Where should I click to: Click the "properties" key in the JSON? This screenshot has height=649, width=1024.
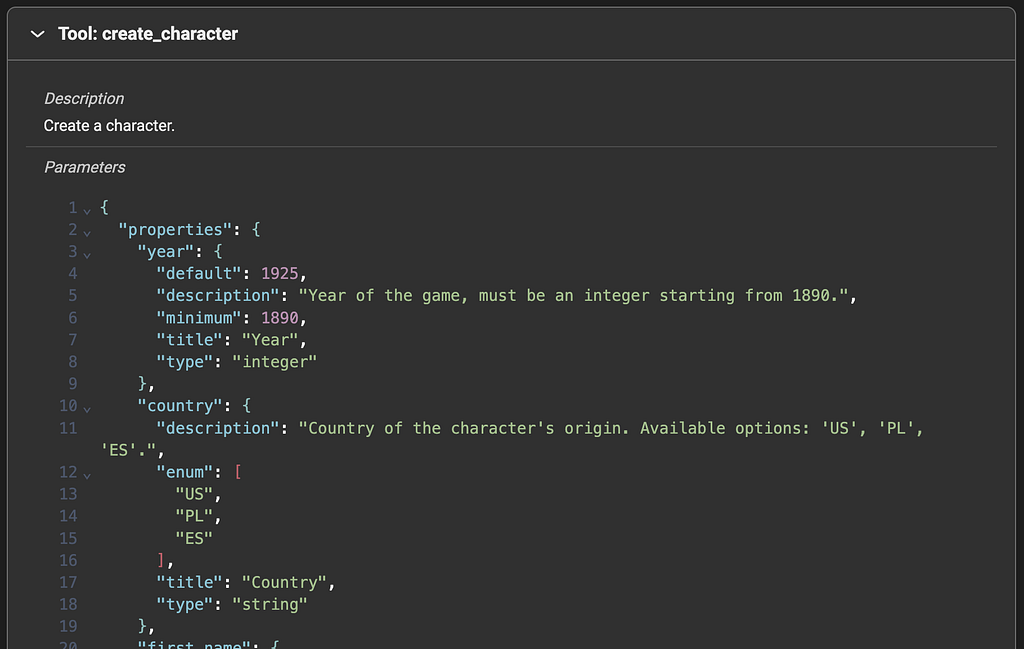[175, 230]
